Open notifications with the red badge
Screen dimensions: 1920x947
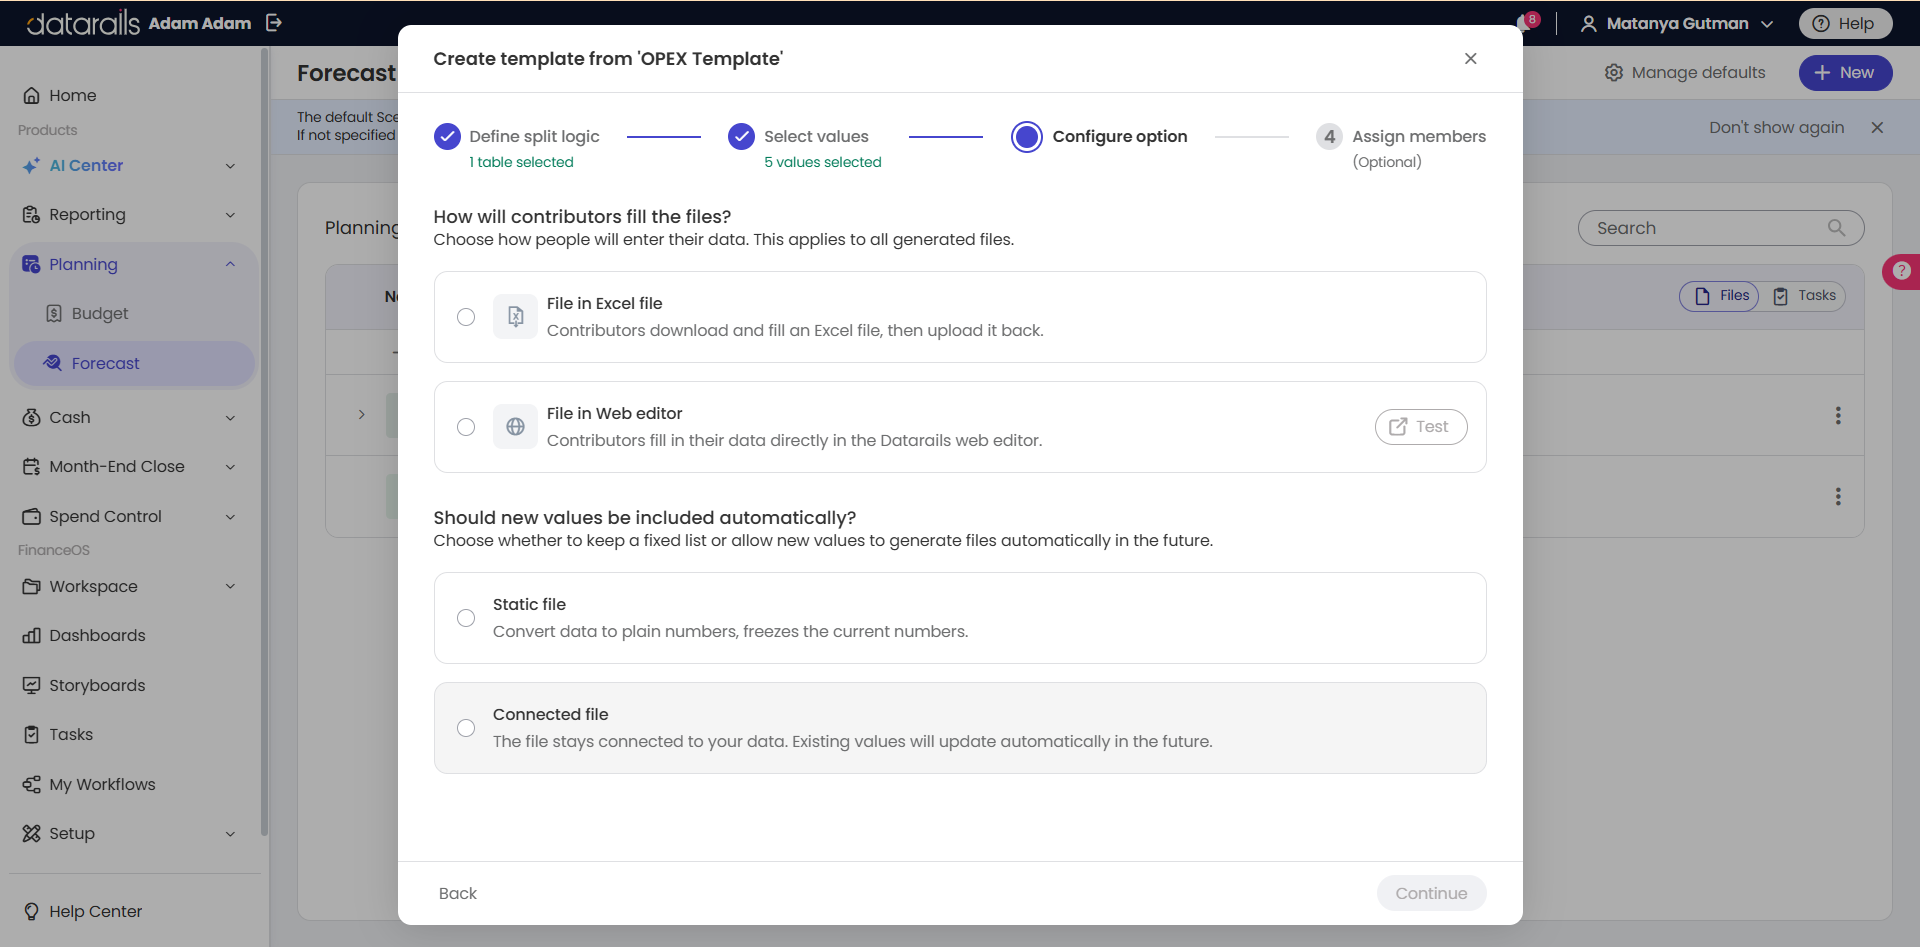click(x=1526, y=22)
